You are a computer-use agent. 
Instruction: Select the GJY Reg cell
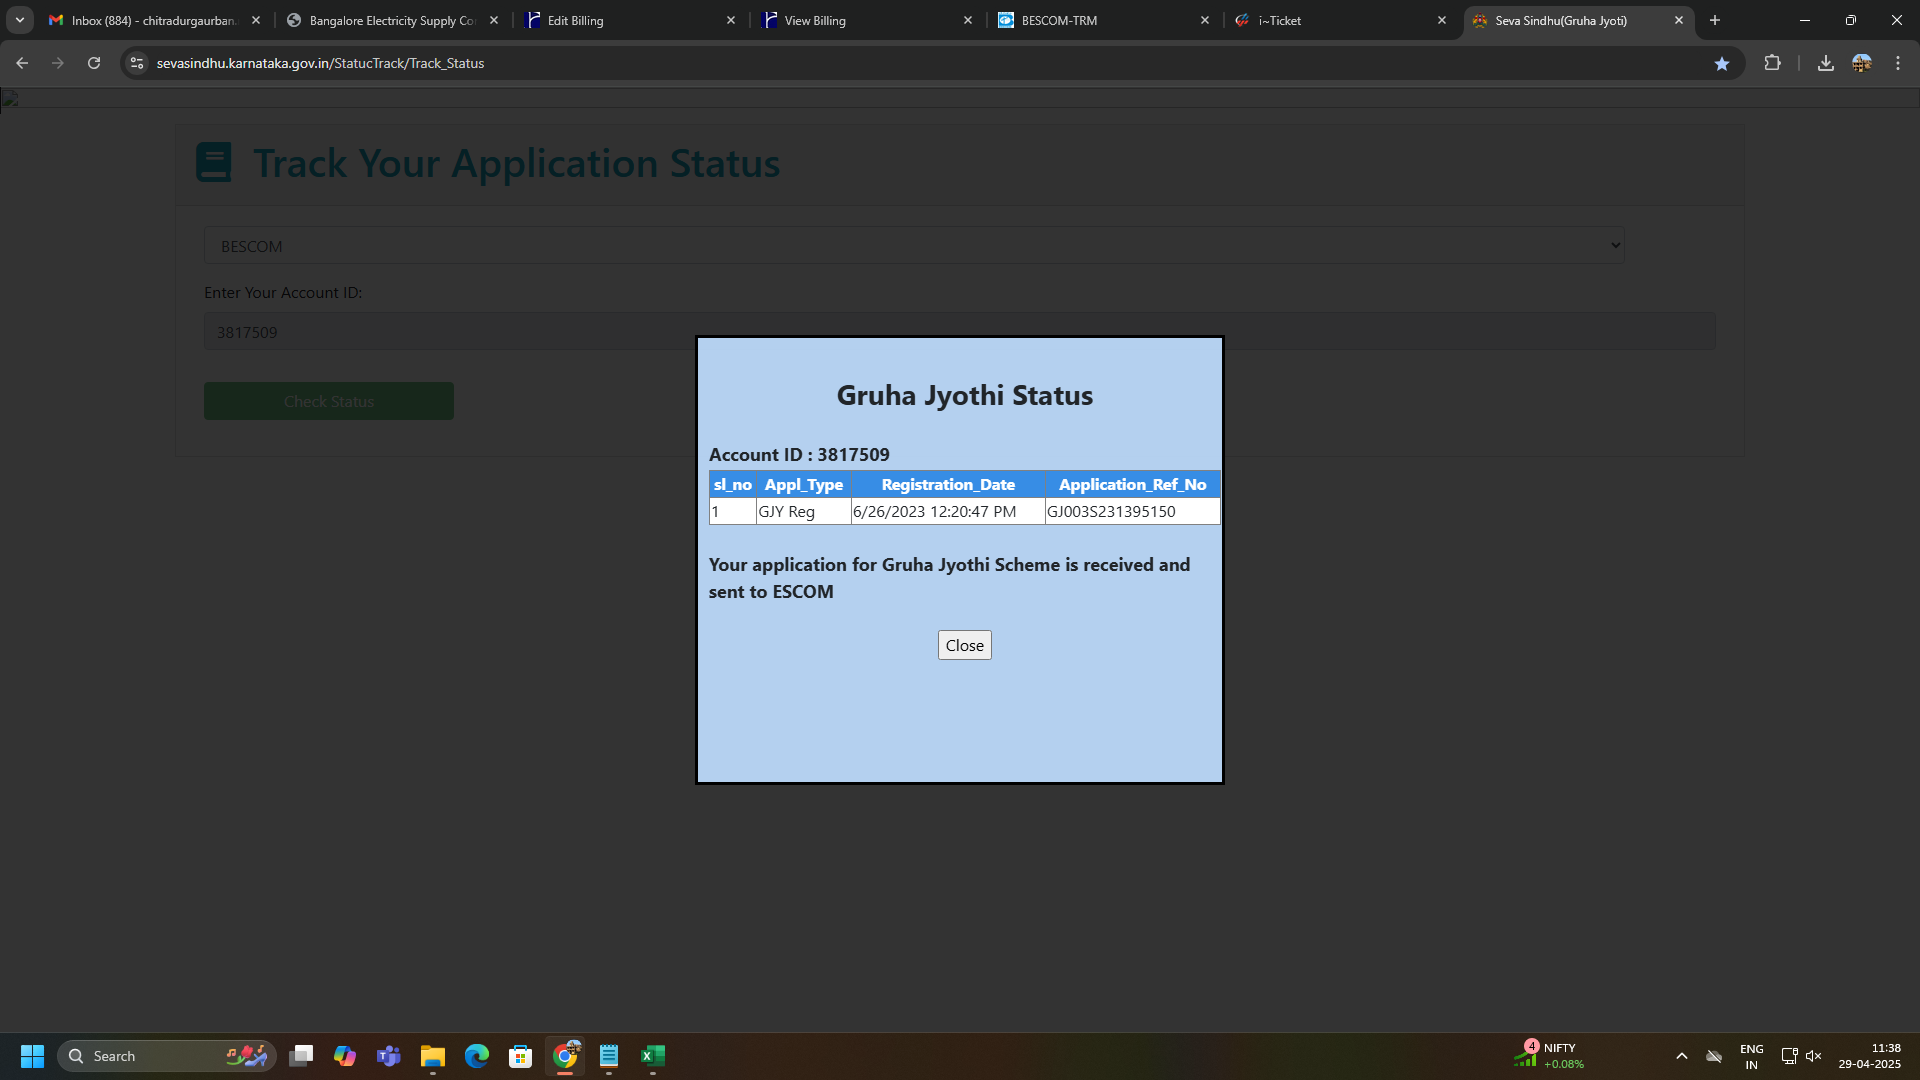[x=803, y=511]
